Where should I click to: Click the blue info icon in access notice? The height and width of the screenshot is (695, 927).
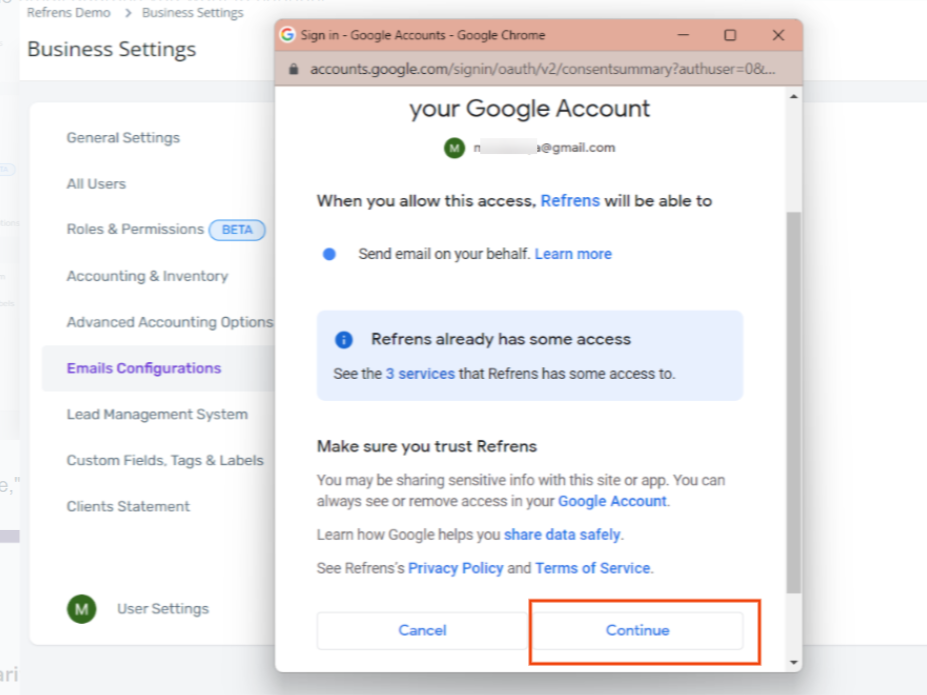point(343,340)
